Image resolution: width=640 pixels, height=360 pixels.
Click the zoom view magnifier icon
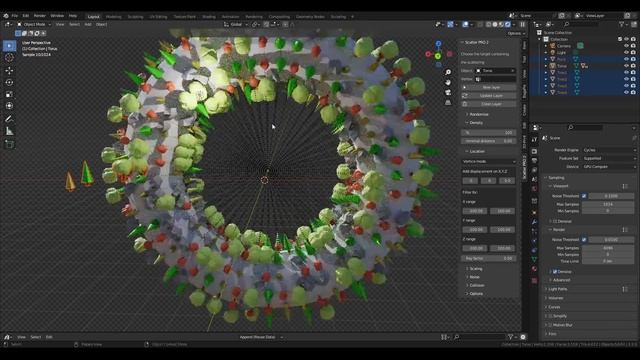tap(448, 72)
